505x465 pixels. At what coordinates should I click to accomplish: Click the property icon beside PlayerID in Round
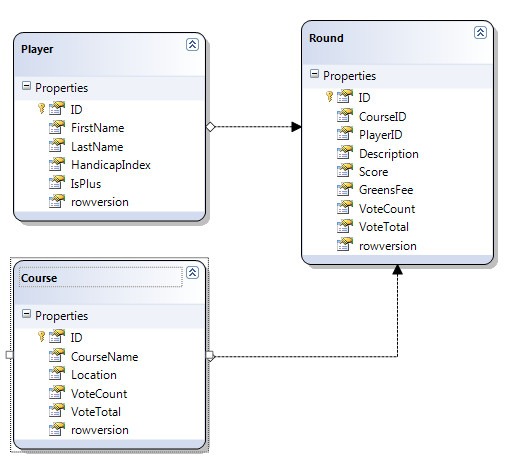pyautogui.click(x=345, y=134)
